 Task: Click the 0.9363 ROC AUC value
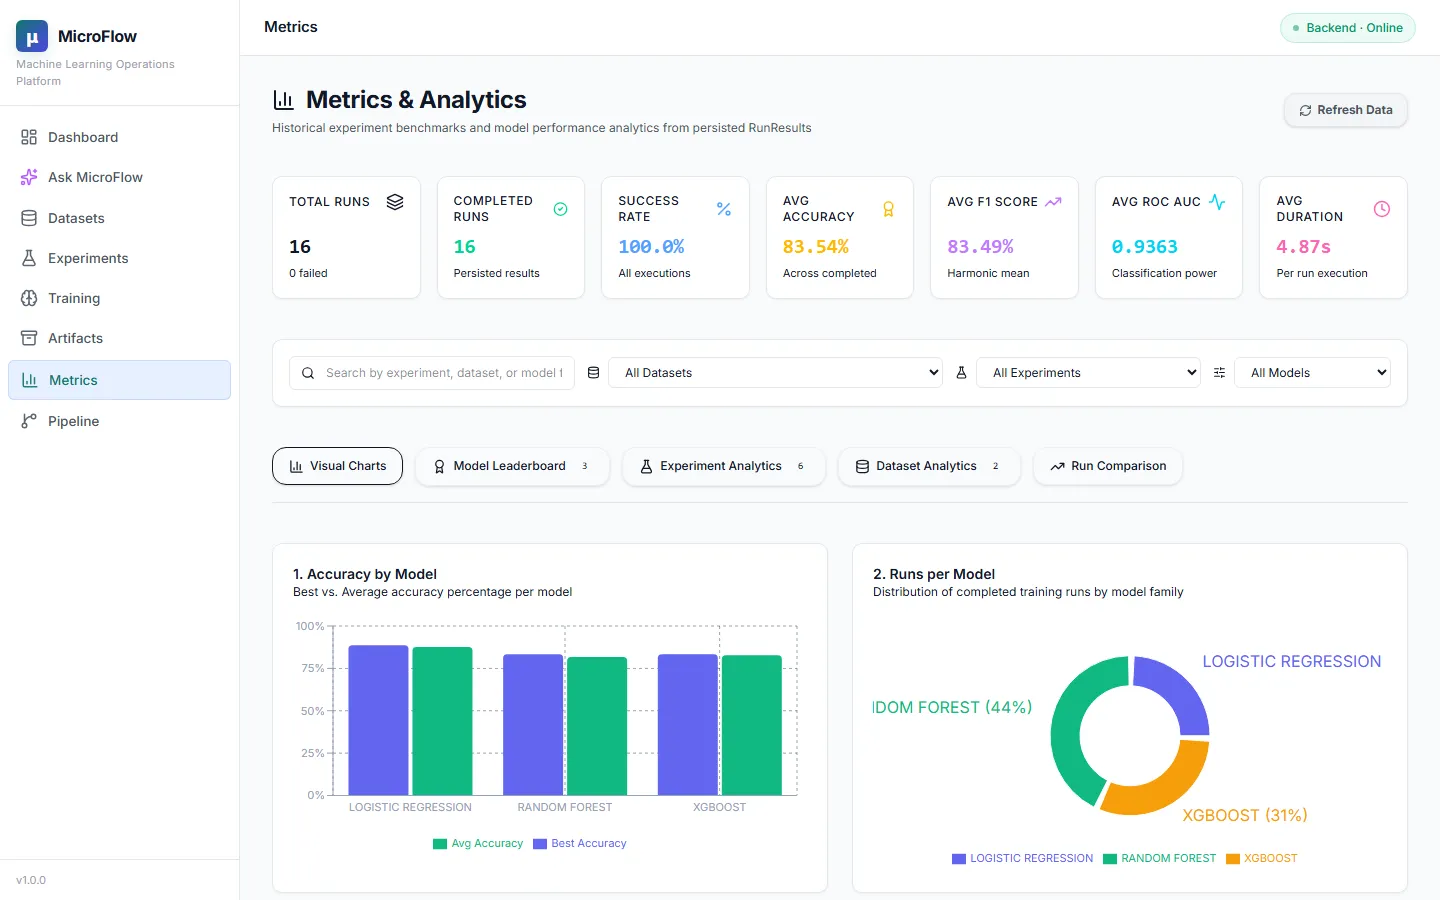tap(1145, 247)
